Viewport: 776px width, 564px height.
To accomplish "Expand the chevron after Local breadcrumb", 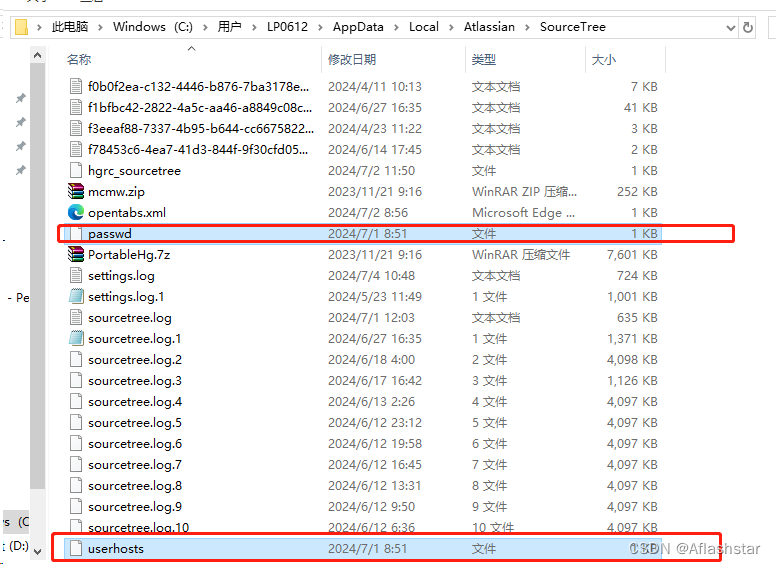I will pyautogui.click(x=451, y=27).
